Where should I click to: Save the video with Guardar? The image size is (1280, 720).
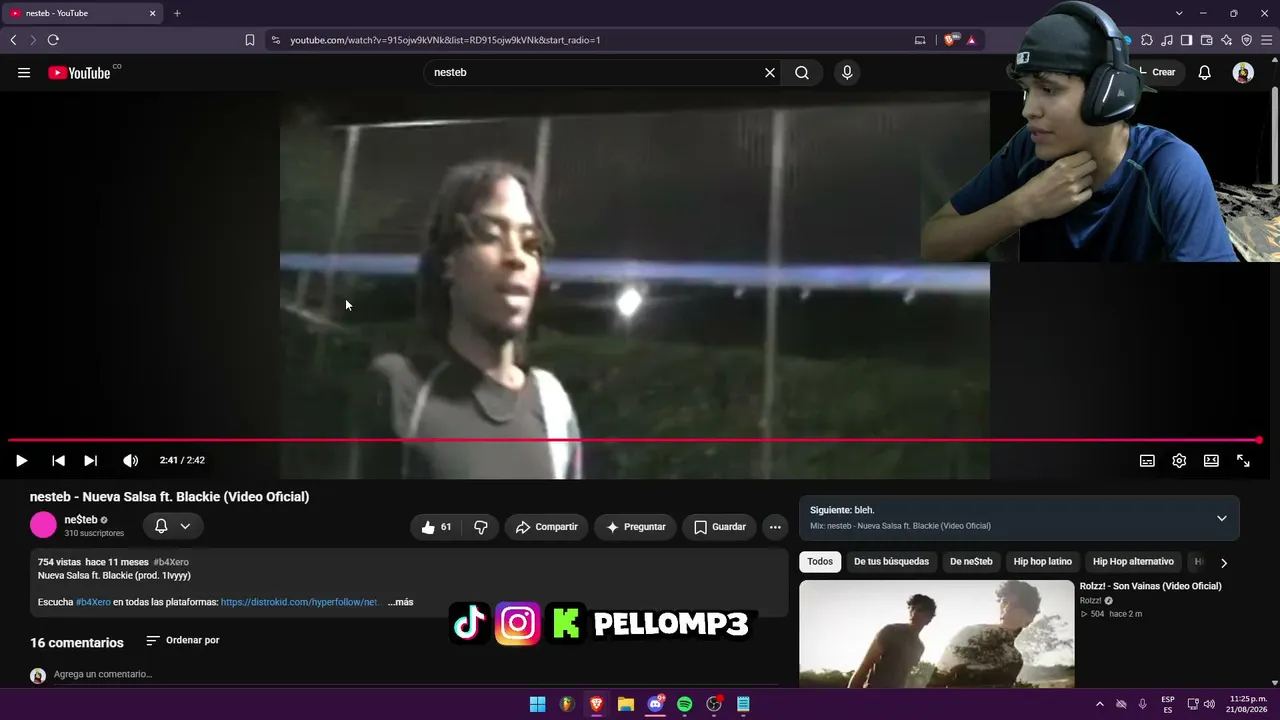[x=719, y=527]
